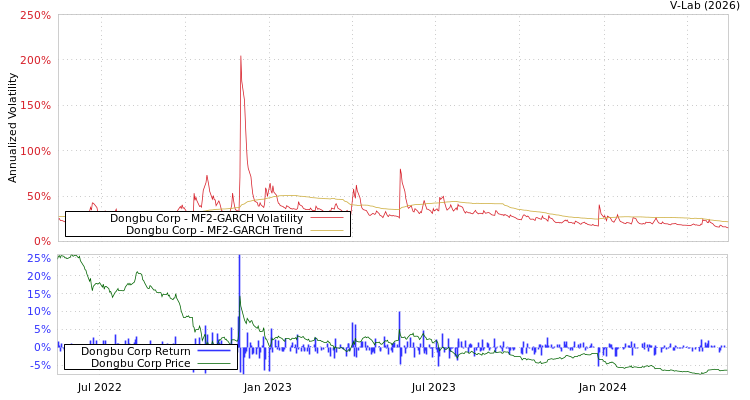Click the 150% tick label on the upper chart
The image size is (750, 400).
(x=35, y=106)
